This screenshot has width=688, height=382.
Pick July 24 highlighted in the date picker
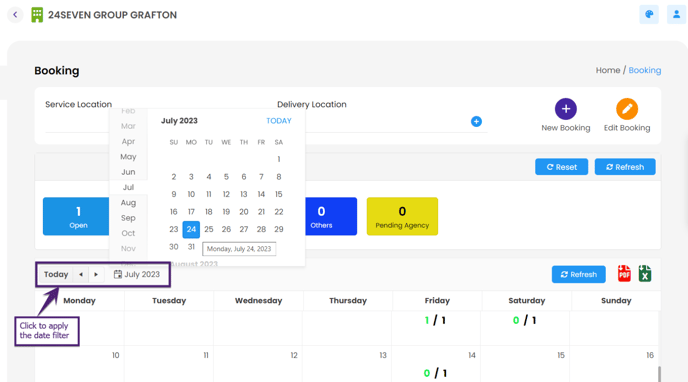coord(191,229)
